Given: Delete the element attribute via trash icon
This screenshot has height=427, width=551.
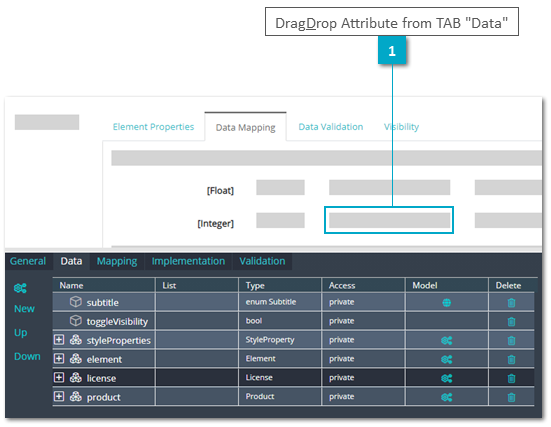Looking at the screenshot, I should 512,360.
